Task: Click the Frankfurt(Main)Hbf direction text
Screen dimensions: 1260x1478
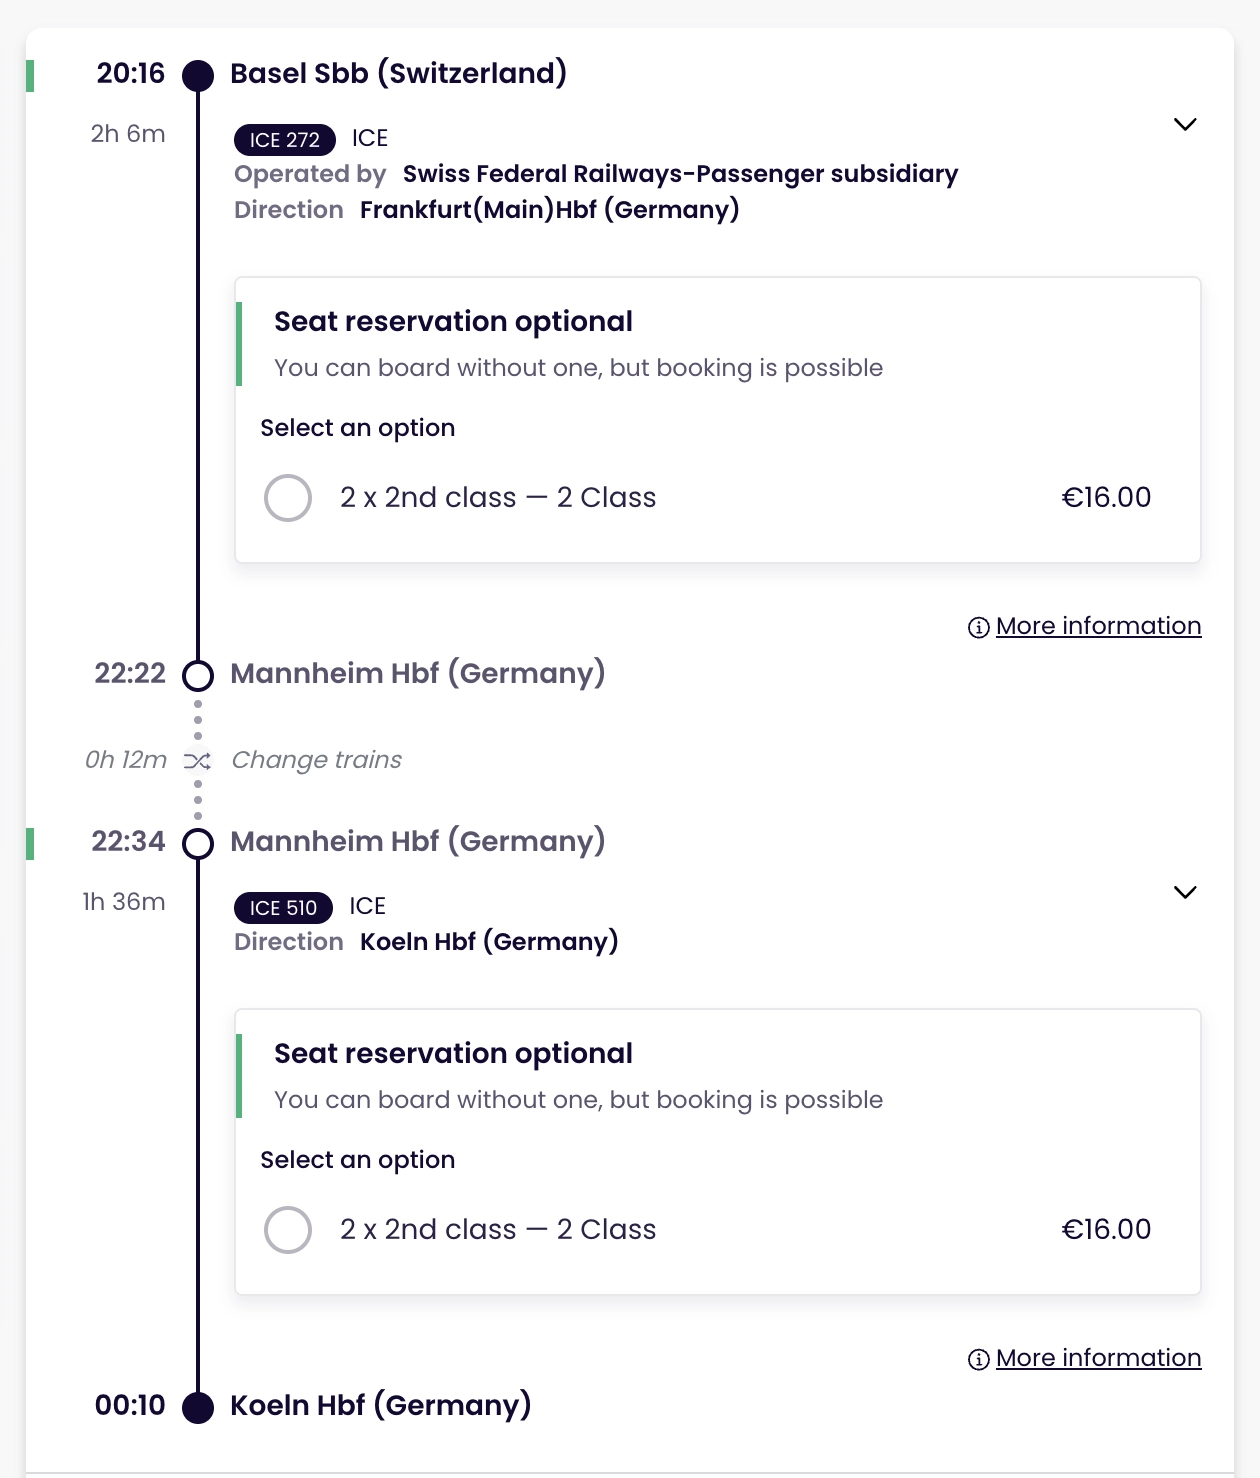Action: point(549,210)
